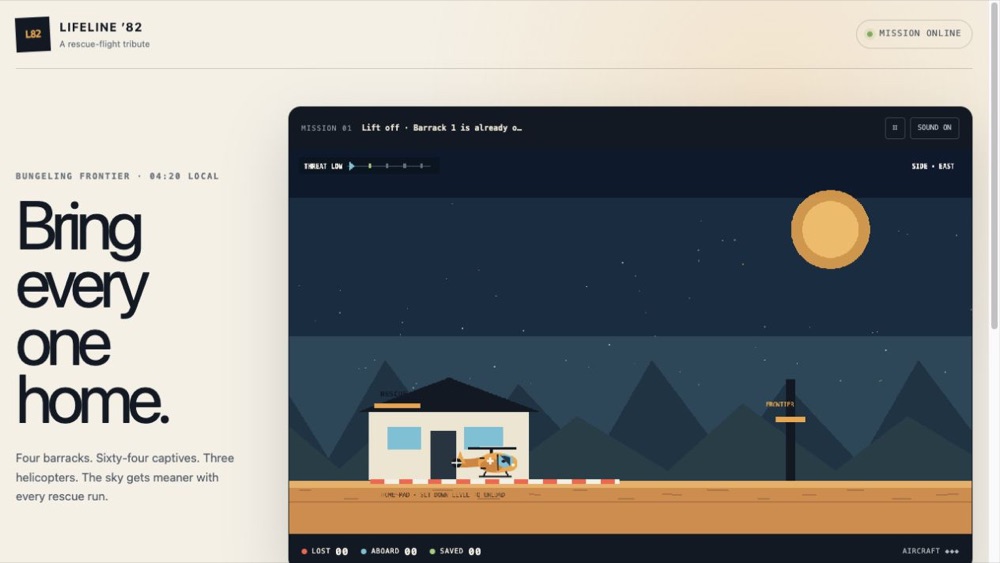Click the blue arrow on threat meter
Image resolution: width=1000 pixels, height=563 pixels.
[x=351, y=166]
